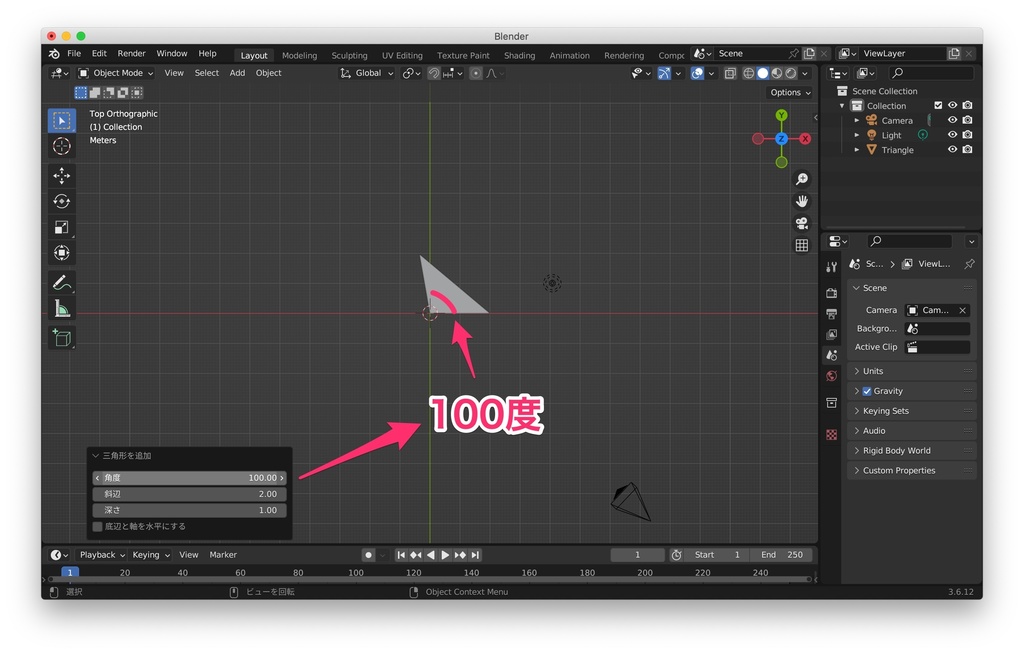Select the Rotate tool

point(62,201)
